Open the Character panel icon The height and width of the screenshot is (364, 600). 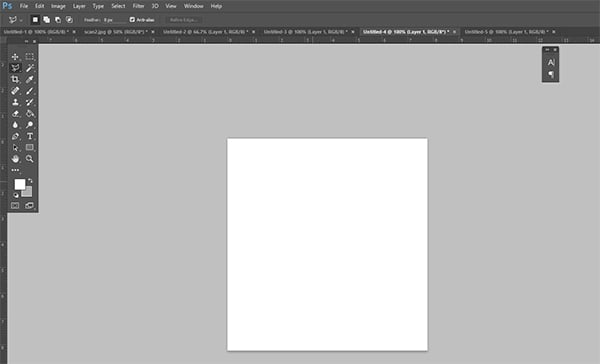coord(551,62)
